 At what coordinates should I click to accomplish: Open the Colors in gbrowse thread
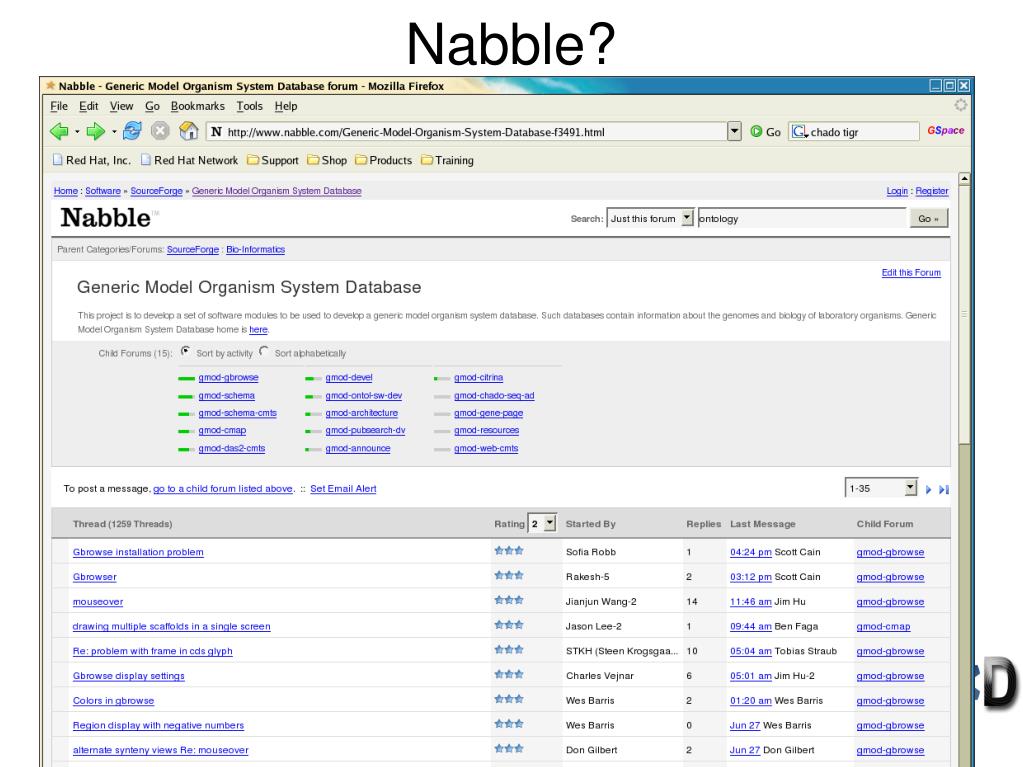[114, 701]
